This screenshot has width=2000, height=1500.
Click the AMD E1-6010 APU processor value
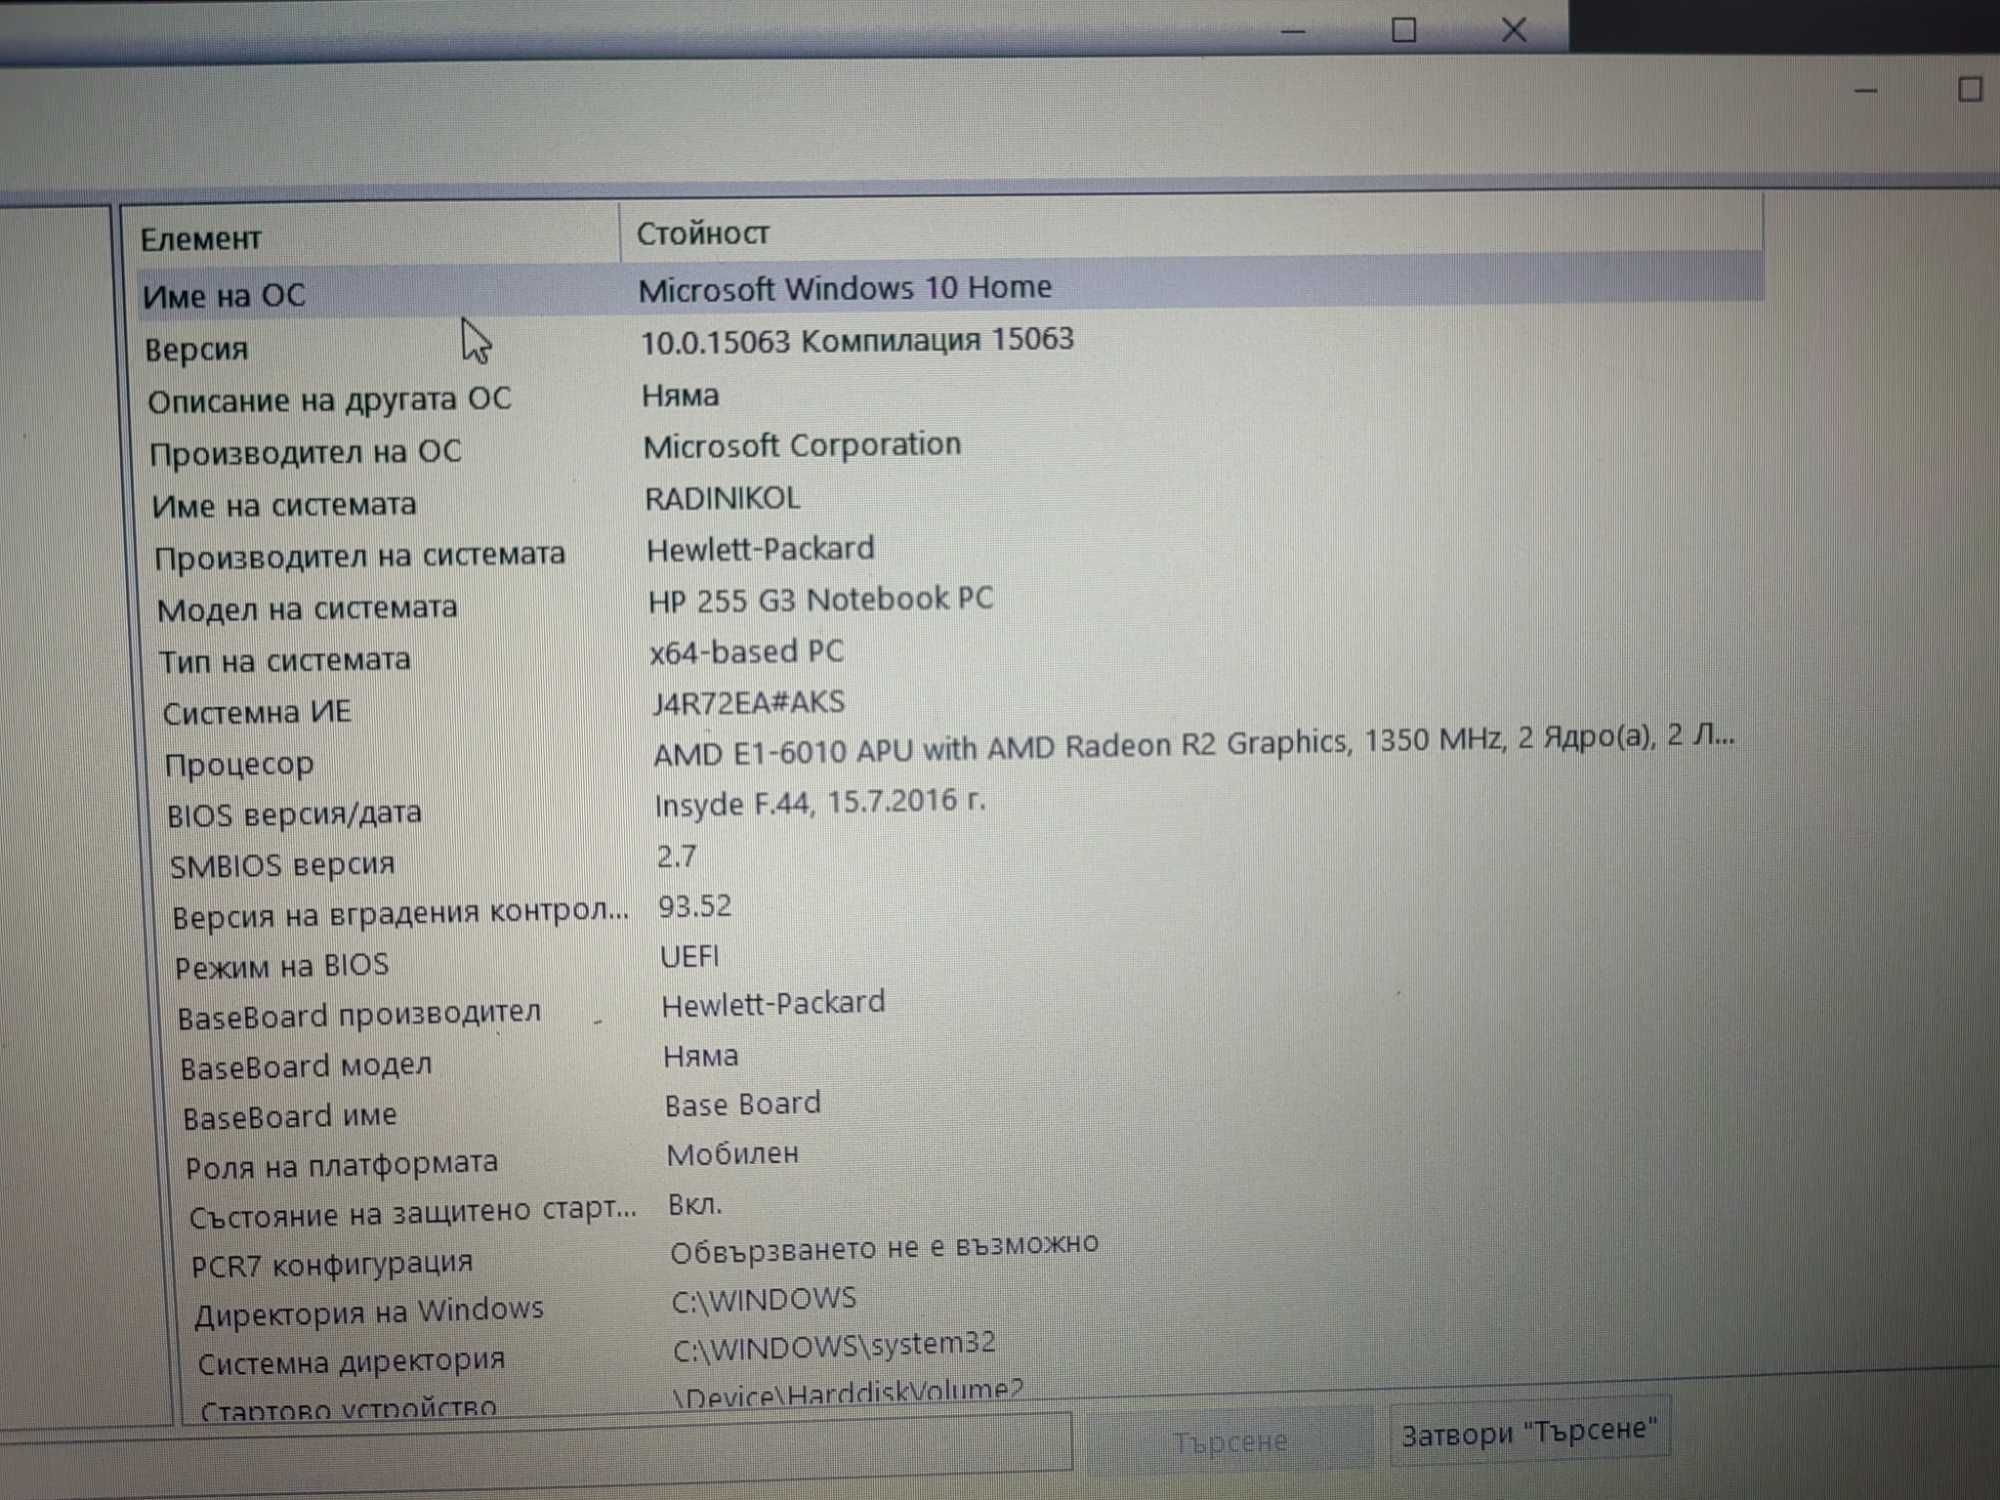[1194, 745]
